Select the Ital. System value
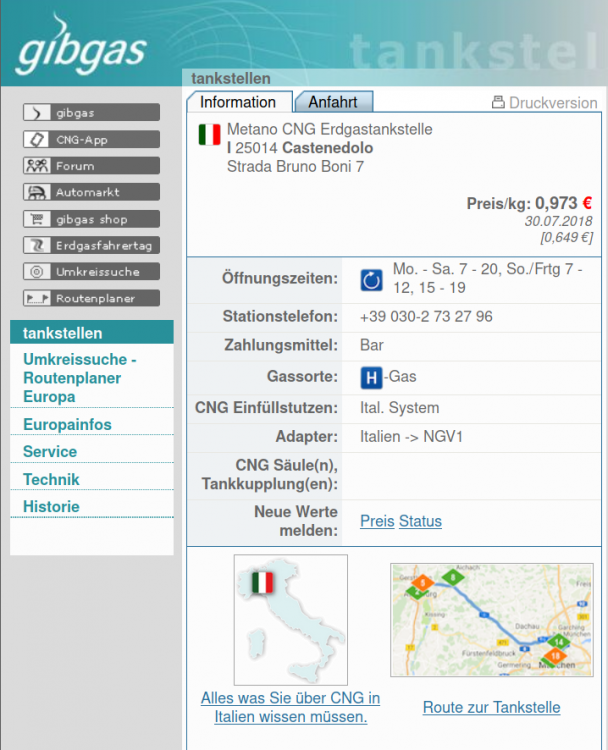Screen dimensions: 608x750 [x=399, y=408]
